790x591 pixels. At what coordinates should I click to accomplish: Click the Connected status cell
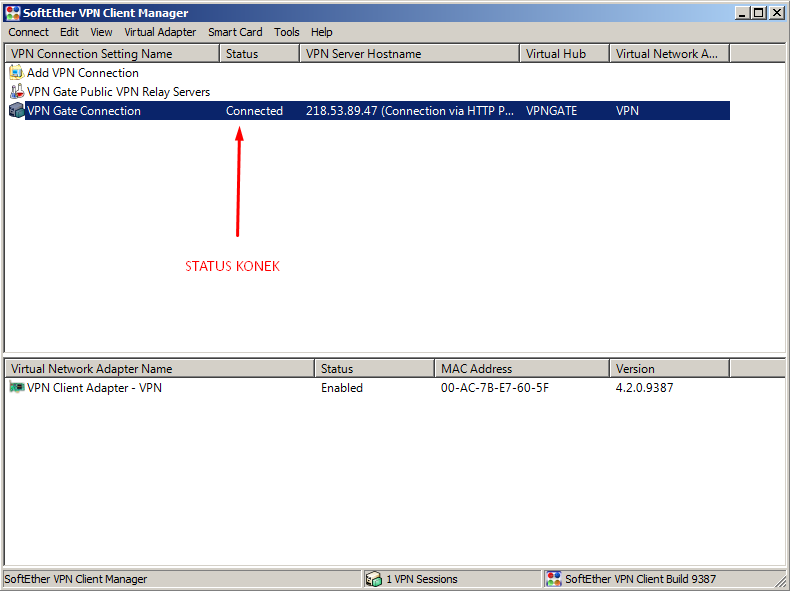[x=254, y=111]
